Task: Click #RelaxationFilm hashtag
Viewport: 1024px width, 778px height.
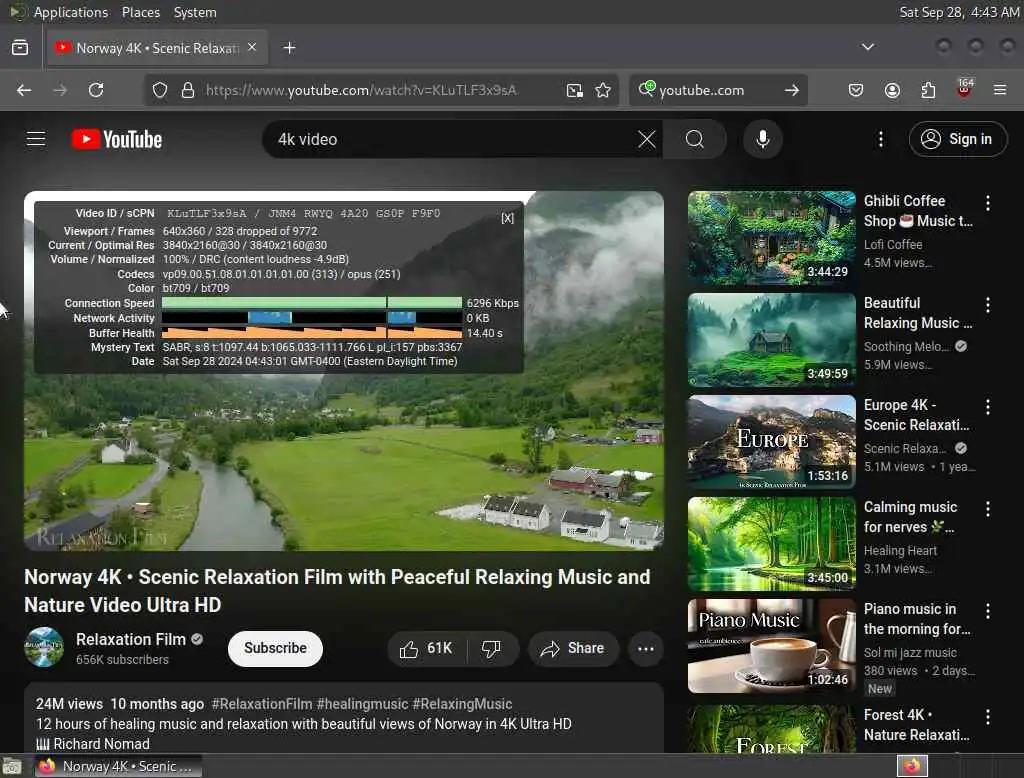Action: point(261,704)
